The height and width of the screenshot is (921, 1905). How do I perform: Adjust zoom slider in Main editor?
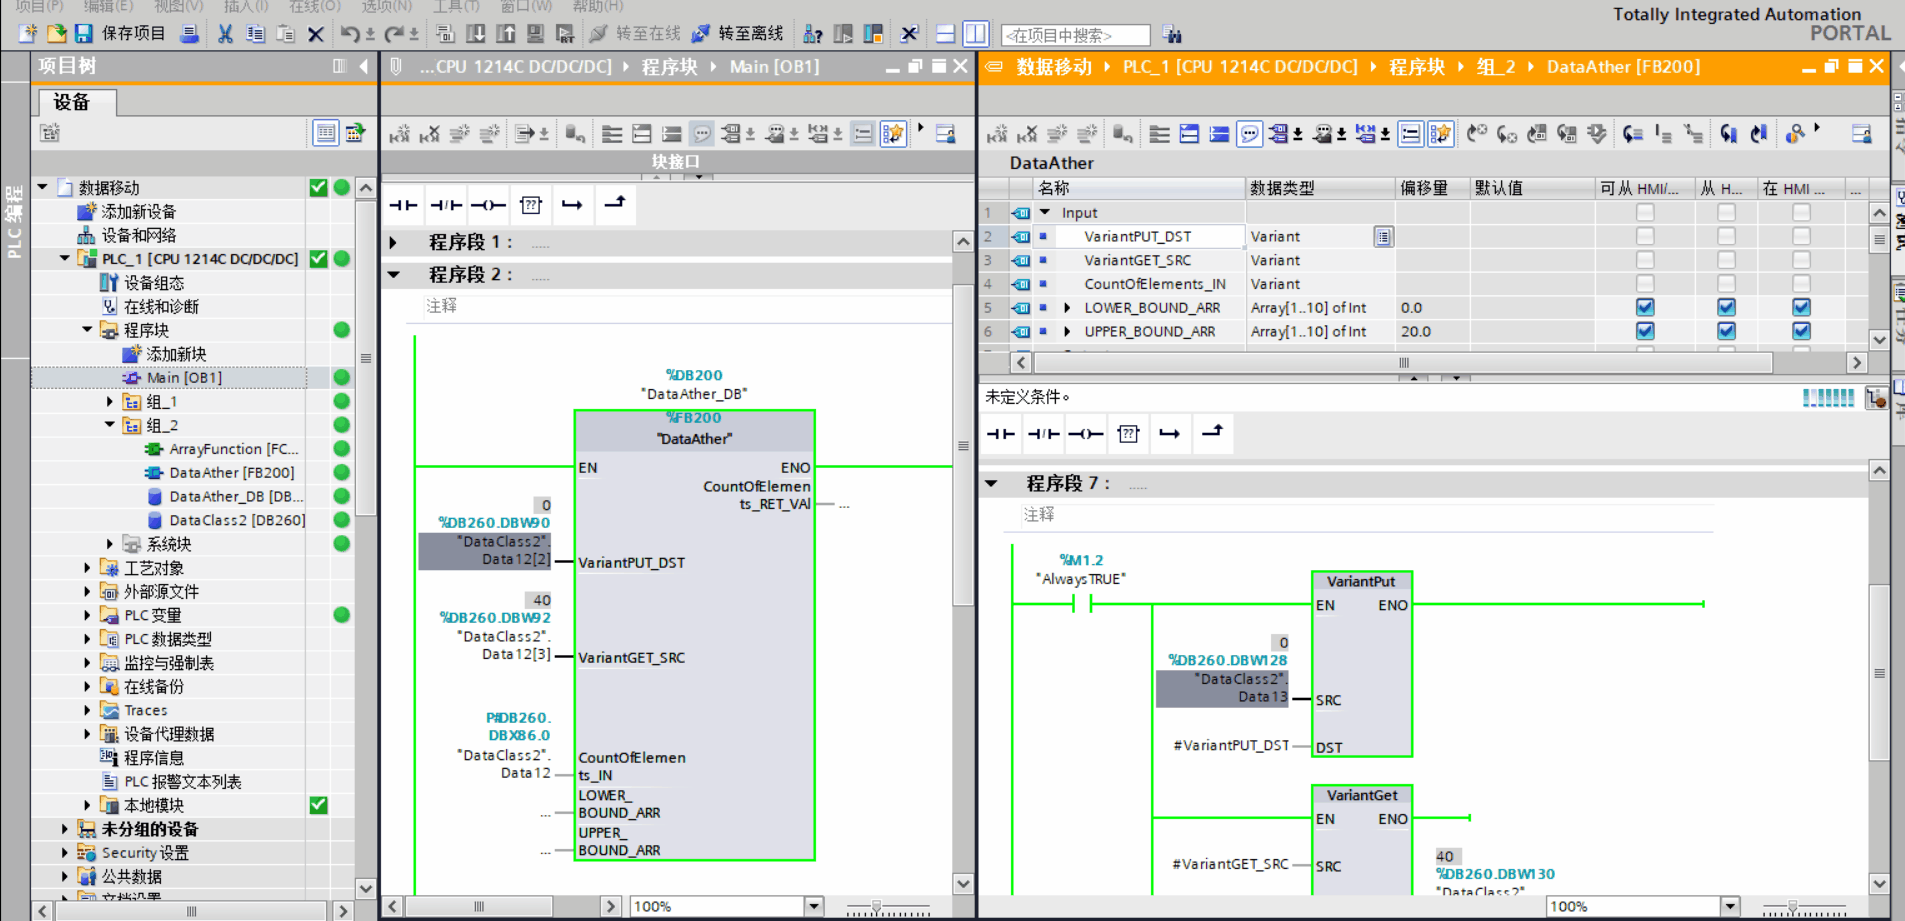pos(877,907)
